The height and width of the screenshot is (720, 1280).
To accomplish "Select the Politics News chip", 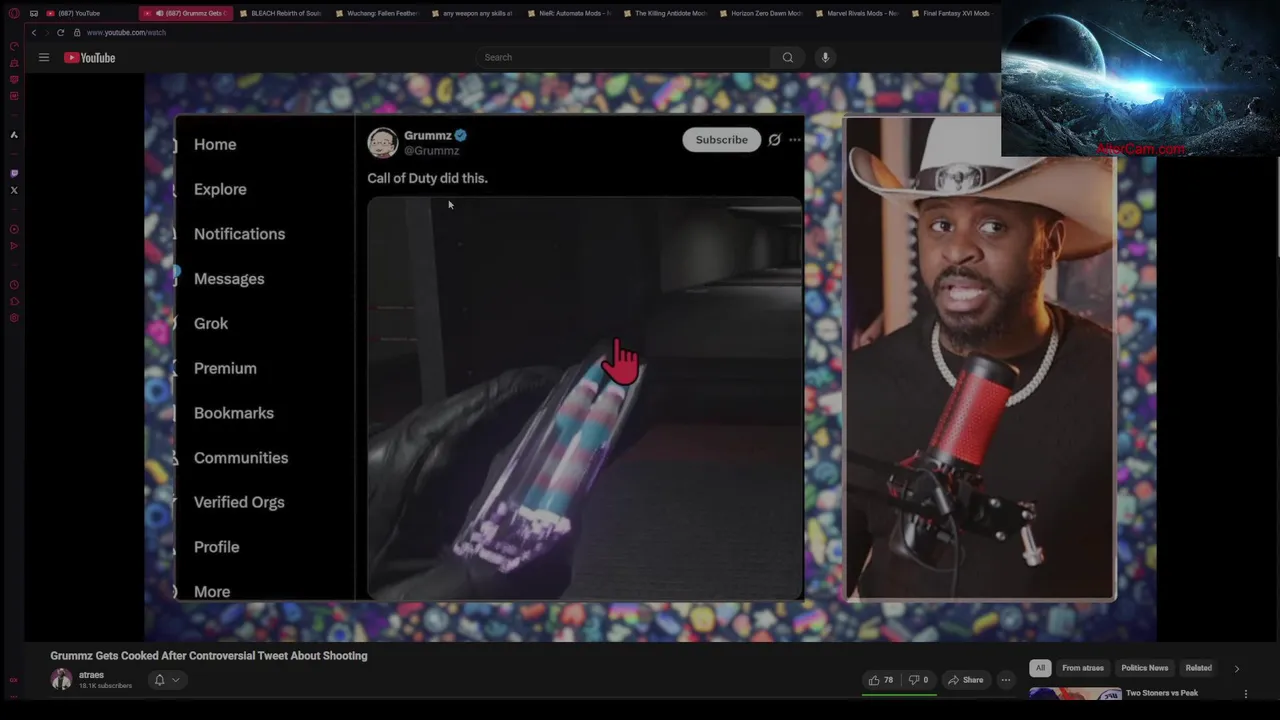I will coord(1144,668).
